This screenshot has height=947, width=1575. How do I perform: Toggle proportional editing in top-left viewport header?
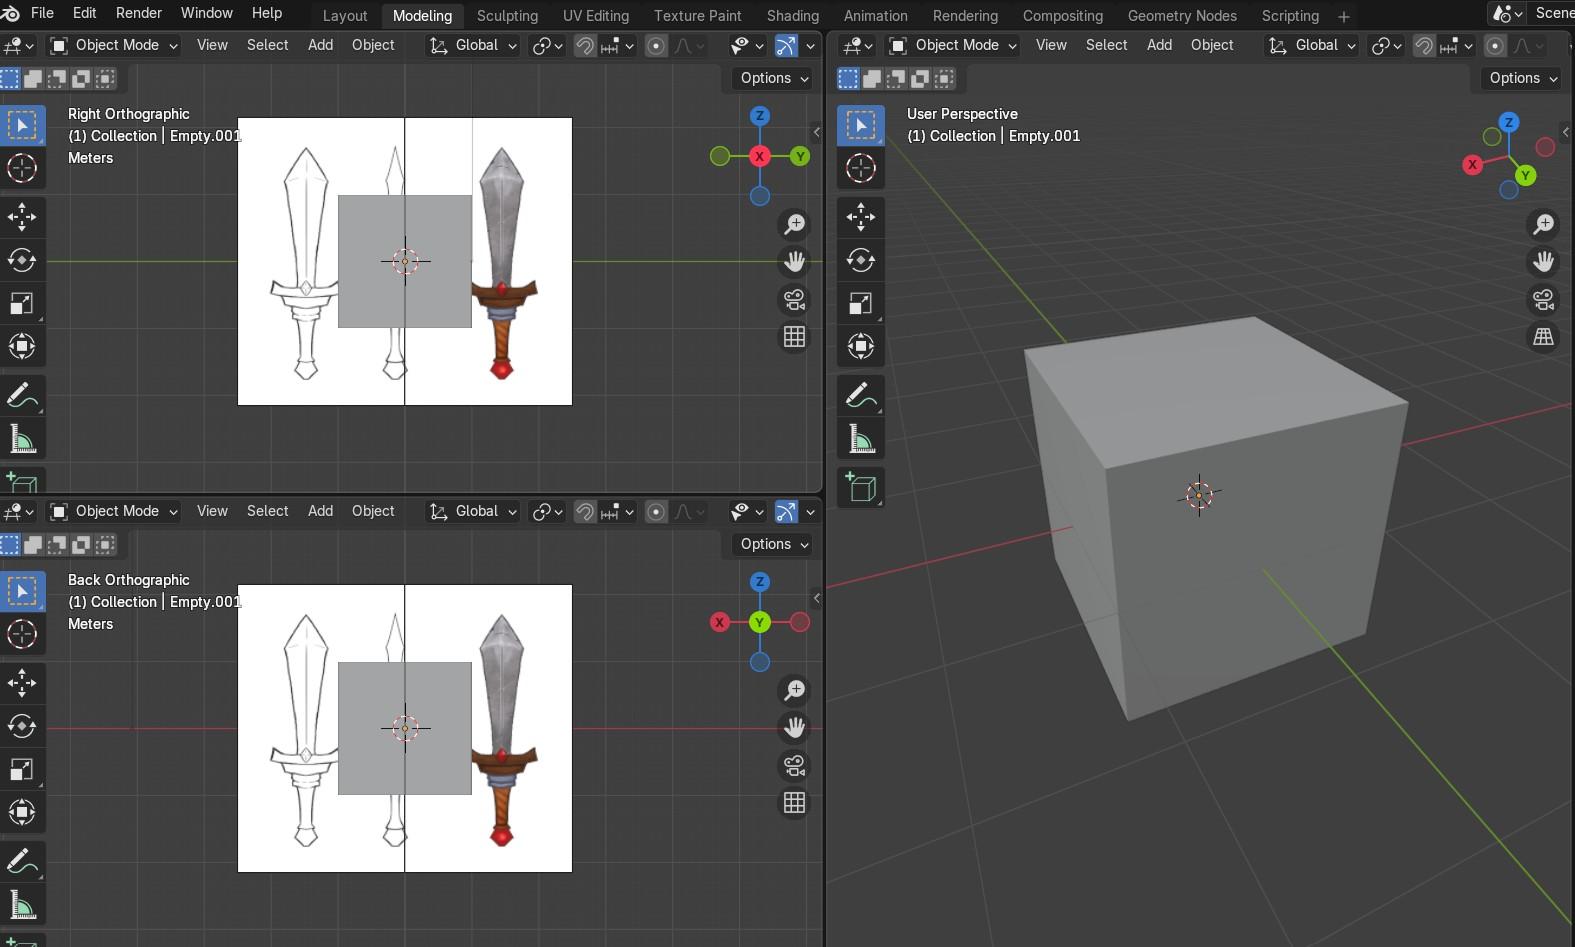point(656,45)
